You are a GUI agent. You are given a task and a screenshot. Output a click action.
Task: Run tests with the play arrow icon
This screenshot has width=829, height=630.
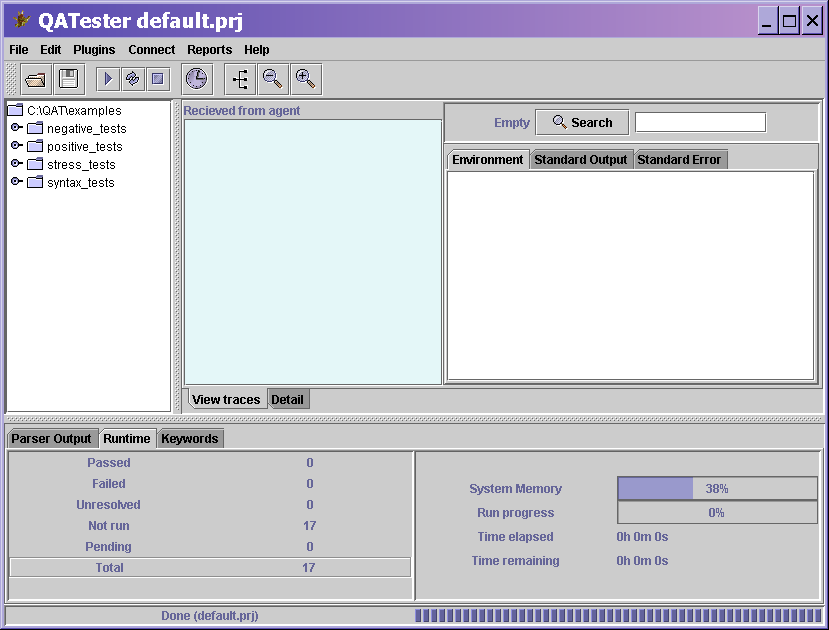point(107,78)
